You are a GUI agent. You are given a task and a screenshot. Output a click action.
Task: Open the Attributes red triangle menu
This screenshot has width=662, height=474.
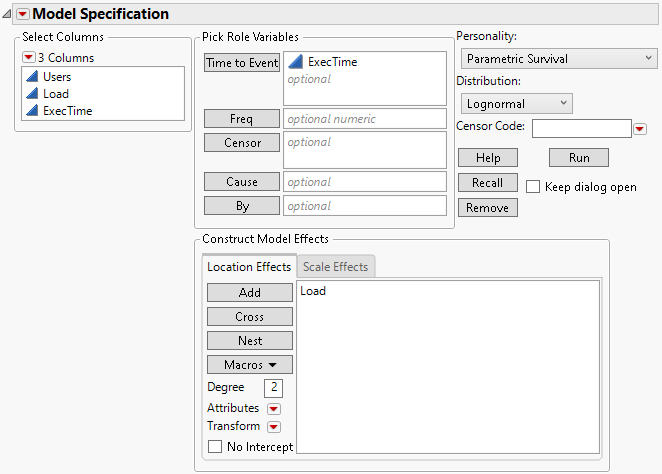pyautogui.click(x=273, y=408)
